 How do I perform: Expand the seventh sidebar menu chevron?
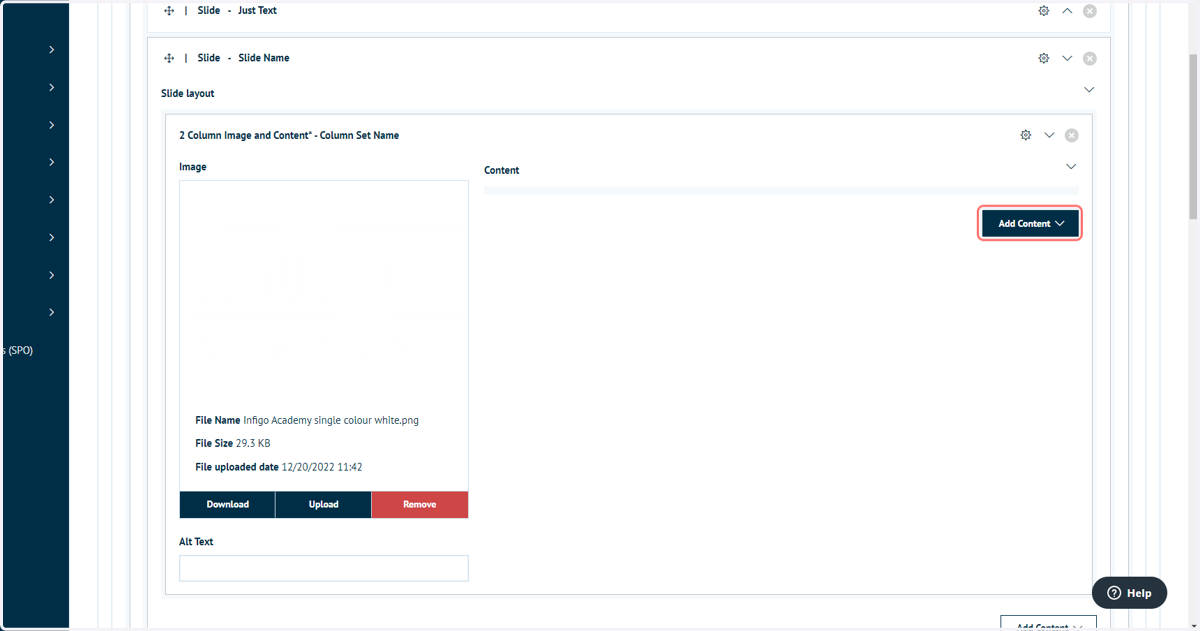point(51,275)
